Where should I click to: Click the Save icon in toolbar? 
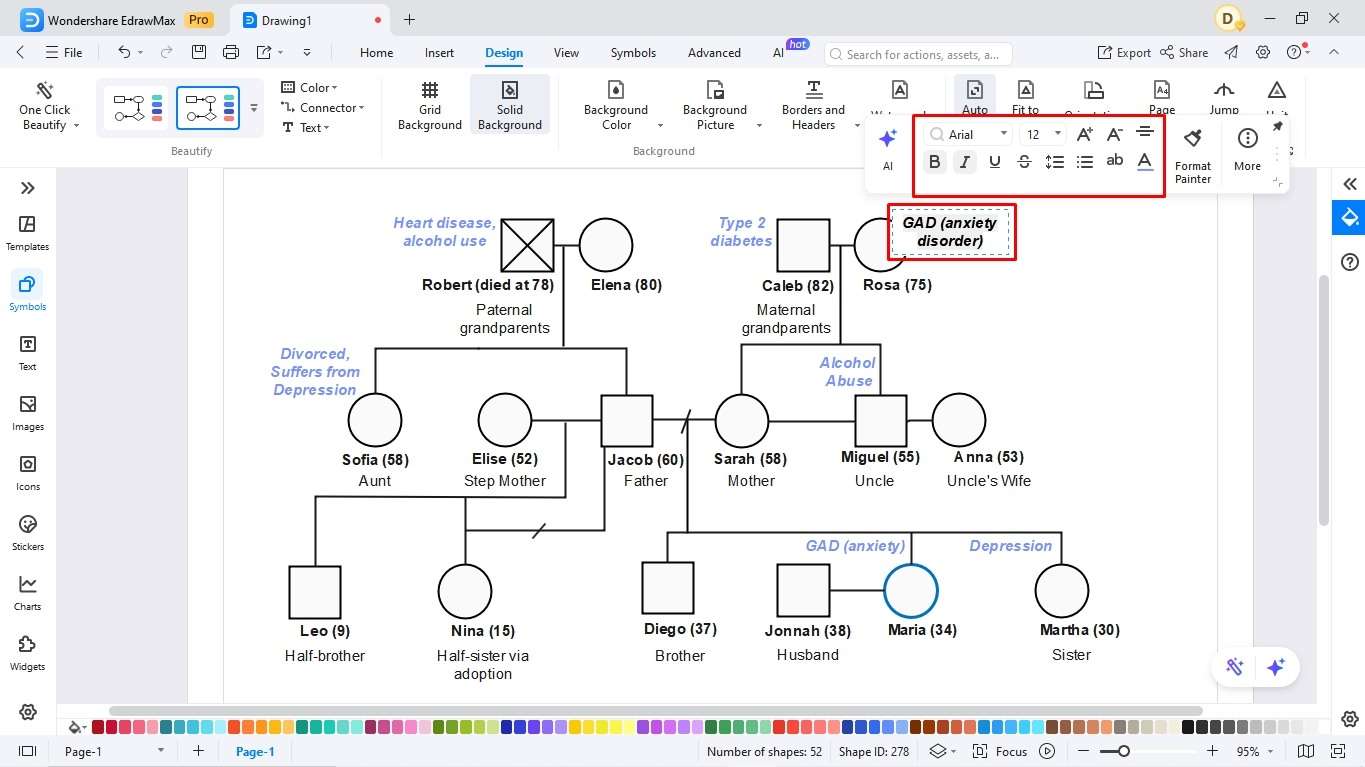point(199,52)
